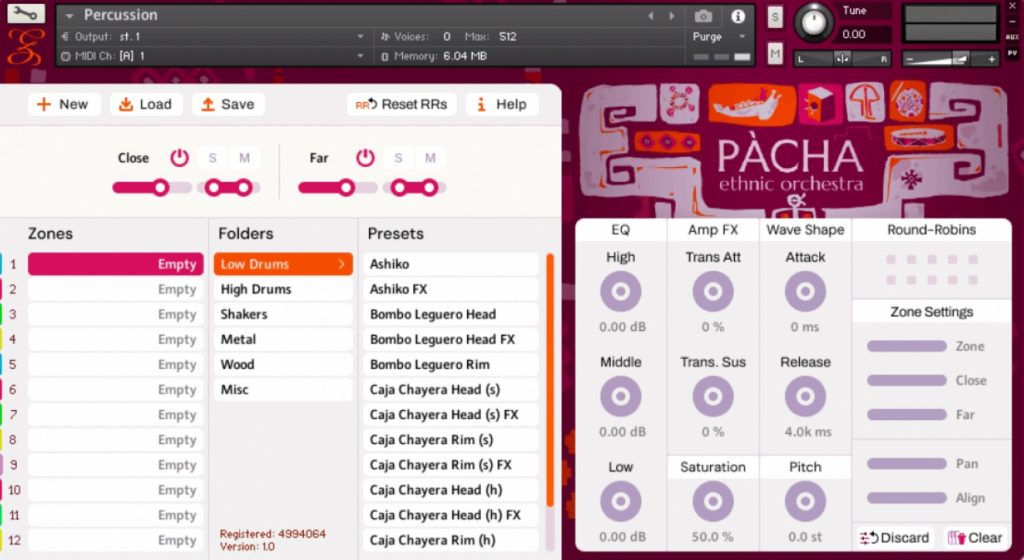Adjust the Saturation knob at 50%

(x=712, y=500)
